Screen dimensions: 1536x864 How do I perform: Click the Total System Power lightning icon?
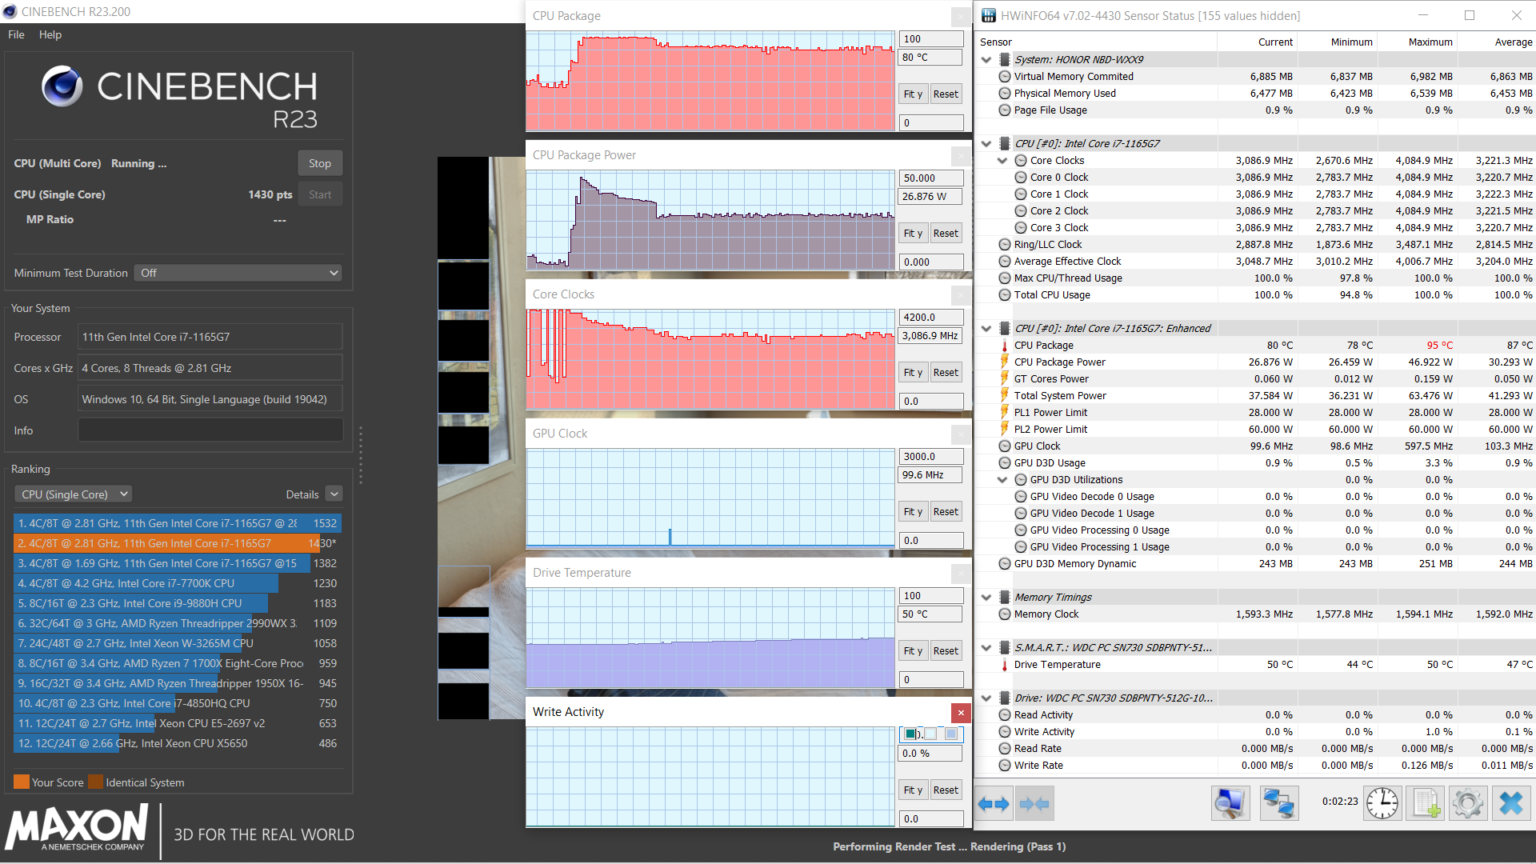click(x=1004, y=395)
